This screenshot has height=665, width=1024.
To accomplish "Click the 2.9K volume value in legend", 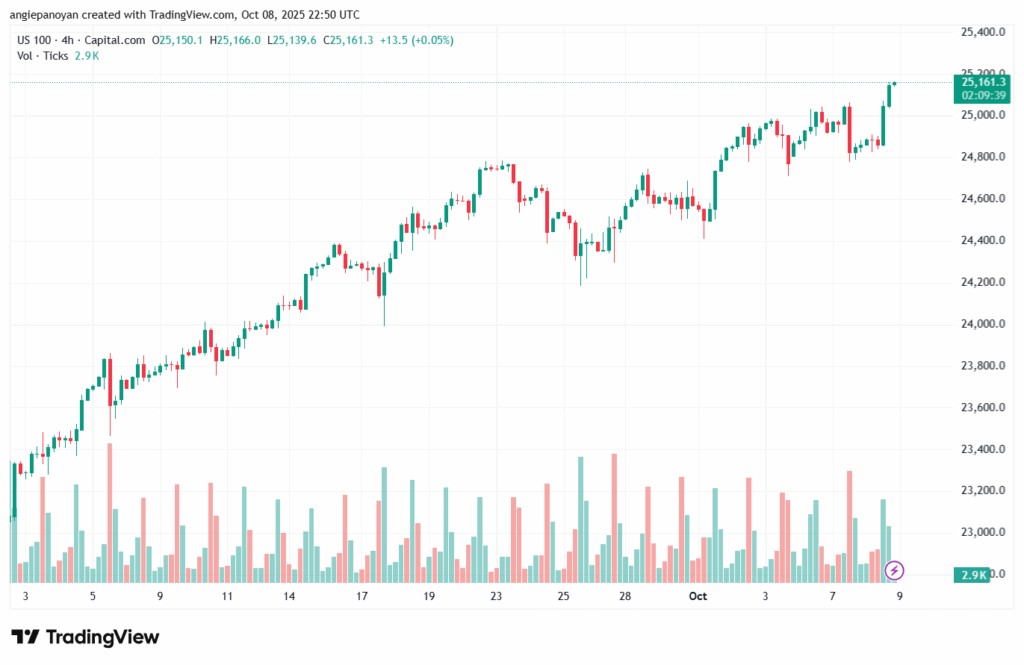I will [89, 55].
